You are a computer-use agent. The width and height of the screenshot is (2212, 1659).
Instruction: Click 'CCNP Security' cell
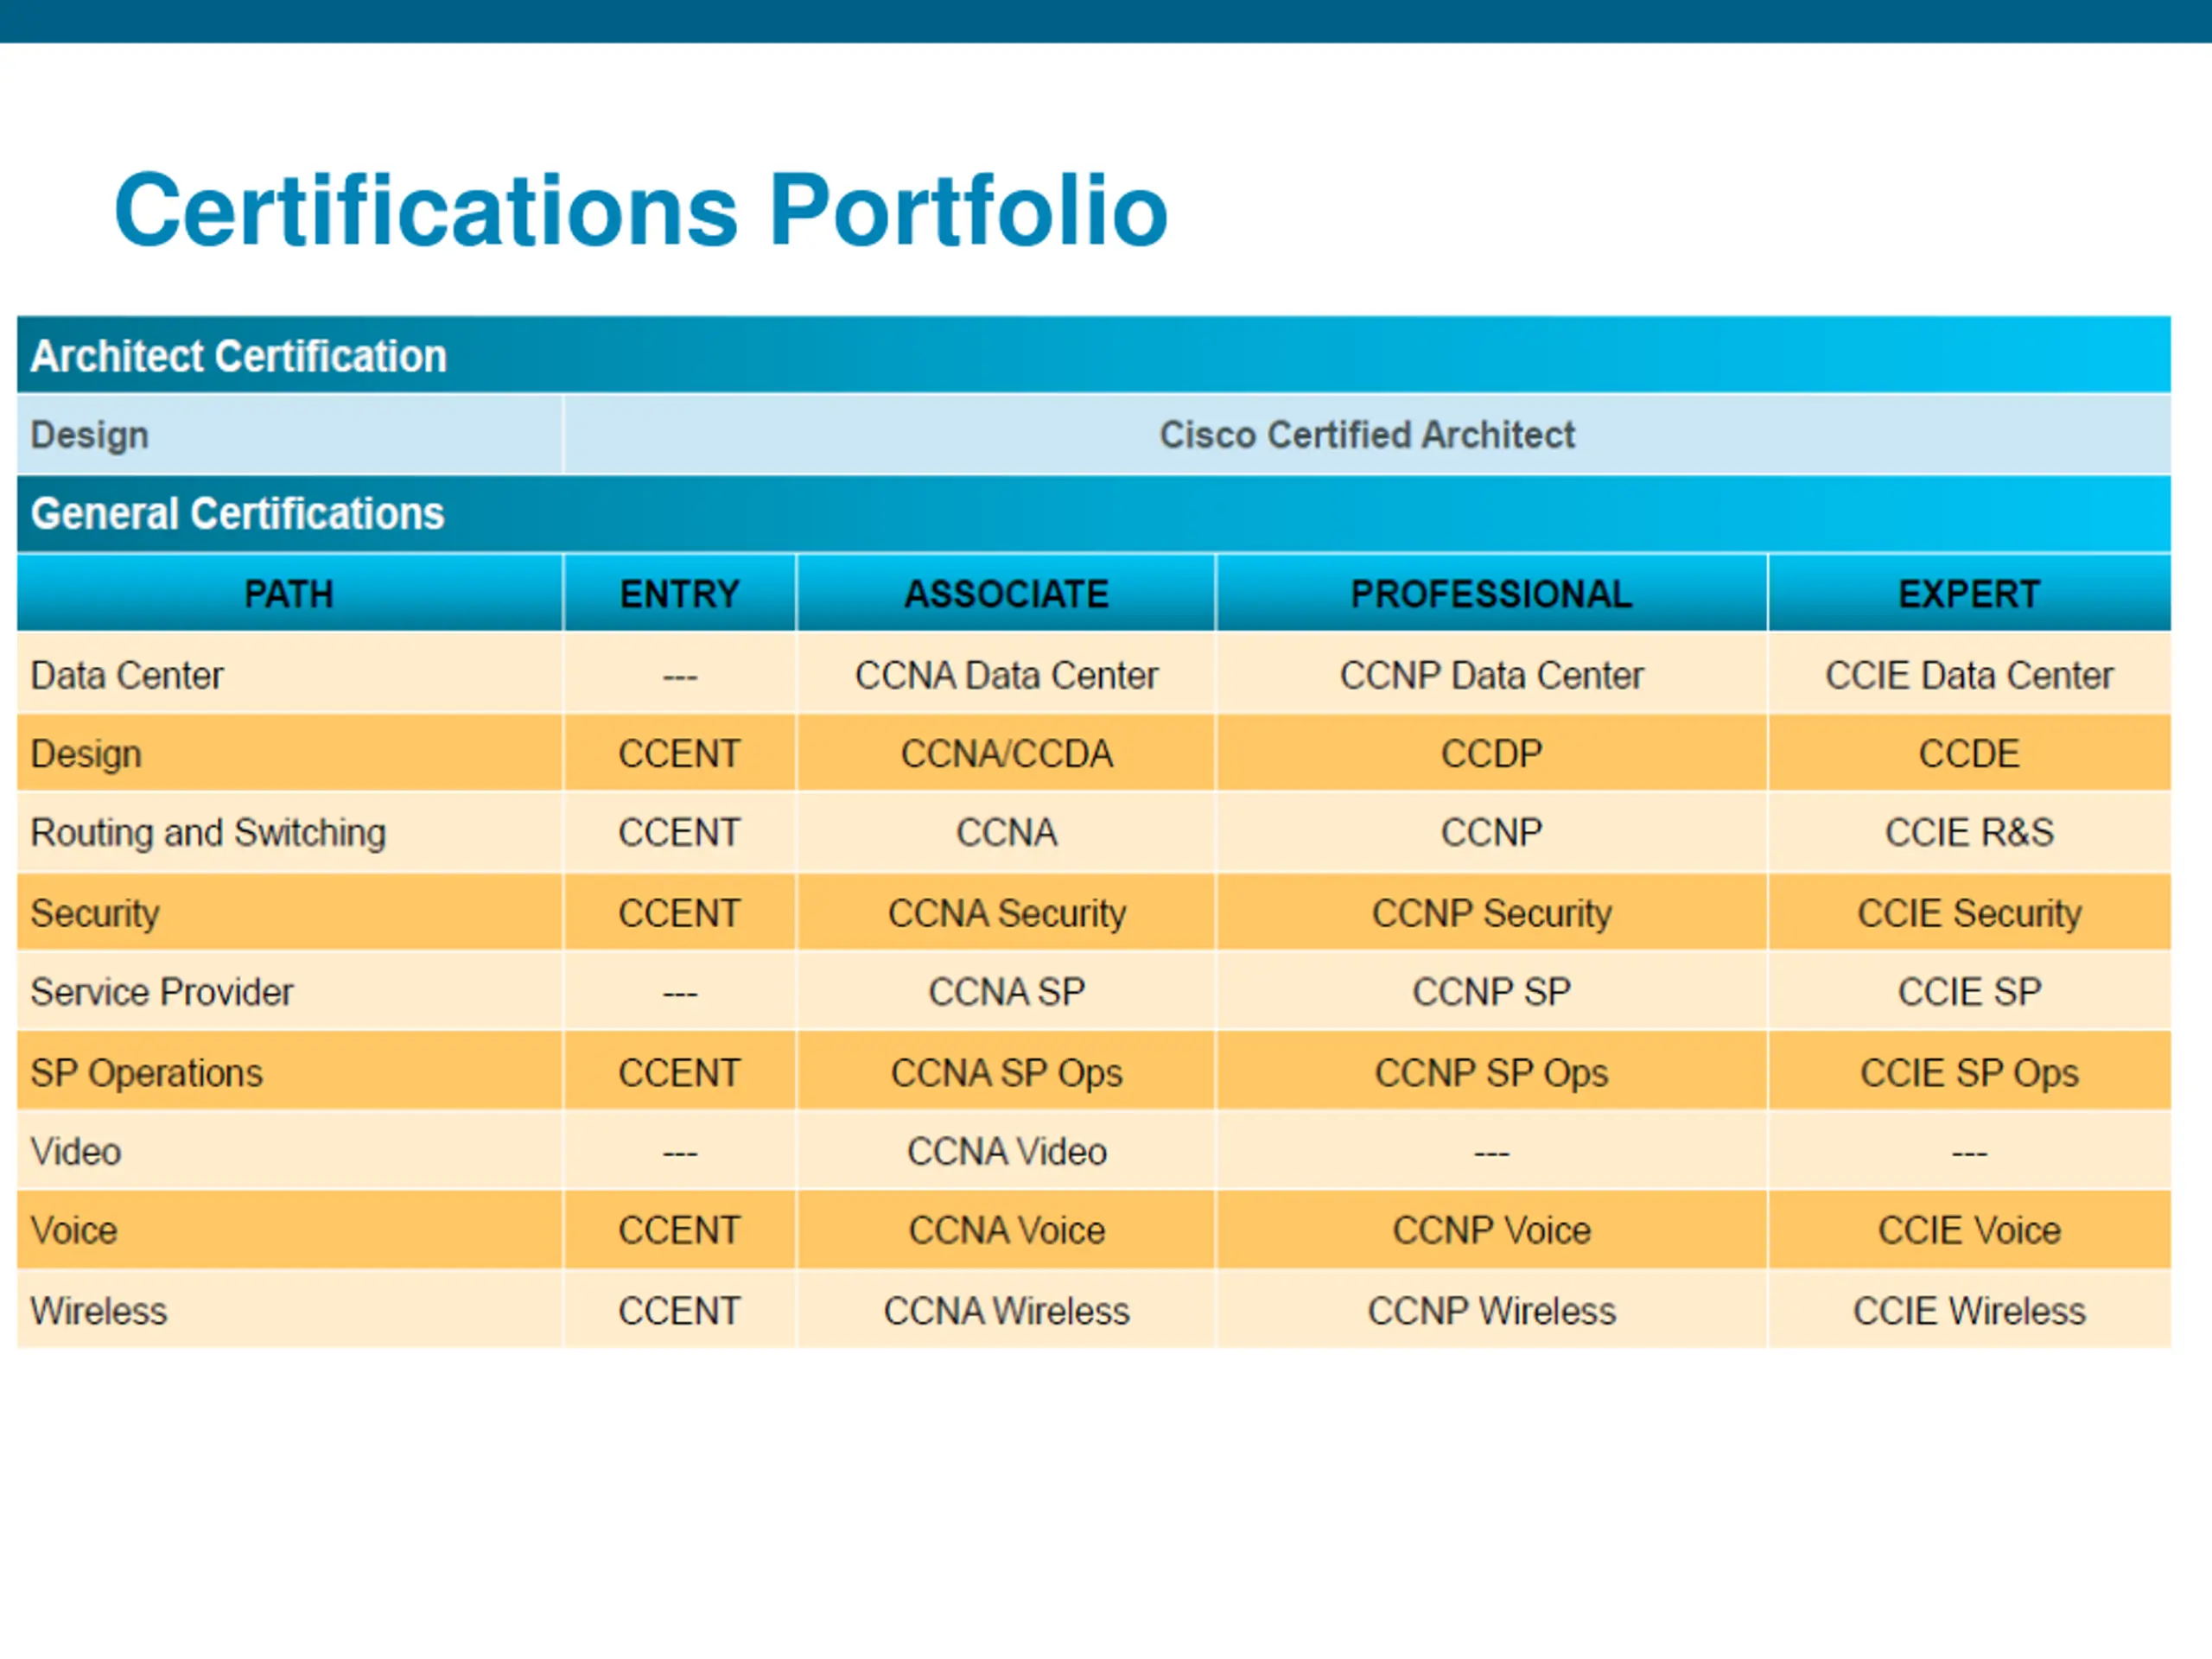pos(1491,912)
